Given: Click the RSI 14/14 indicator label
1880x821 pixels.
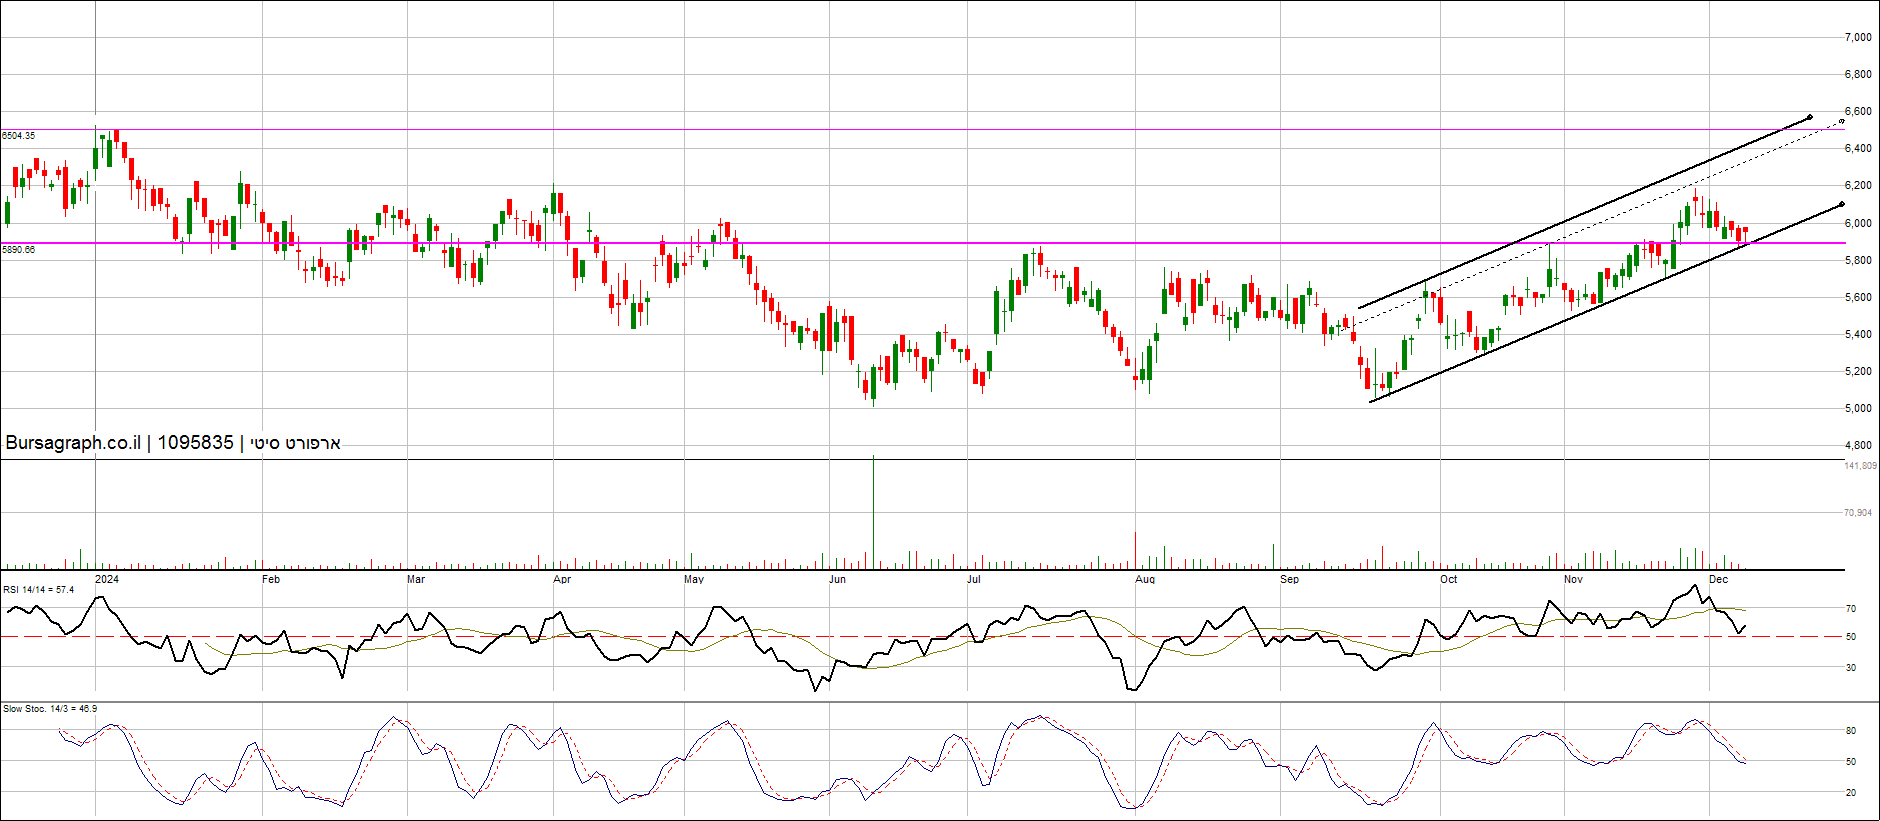Looking at the screenshot, I should point(39,590).
